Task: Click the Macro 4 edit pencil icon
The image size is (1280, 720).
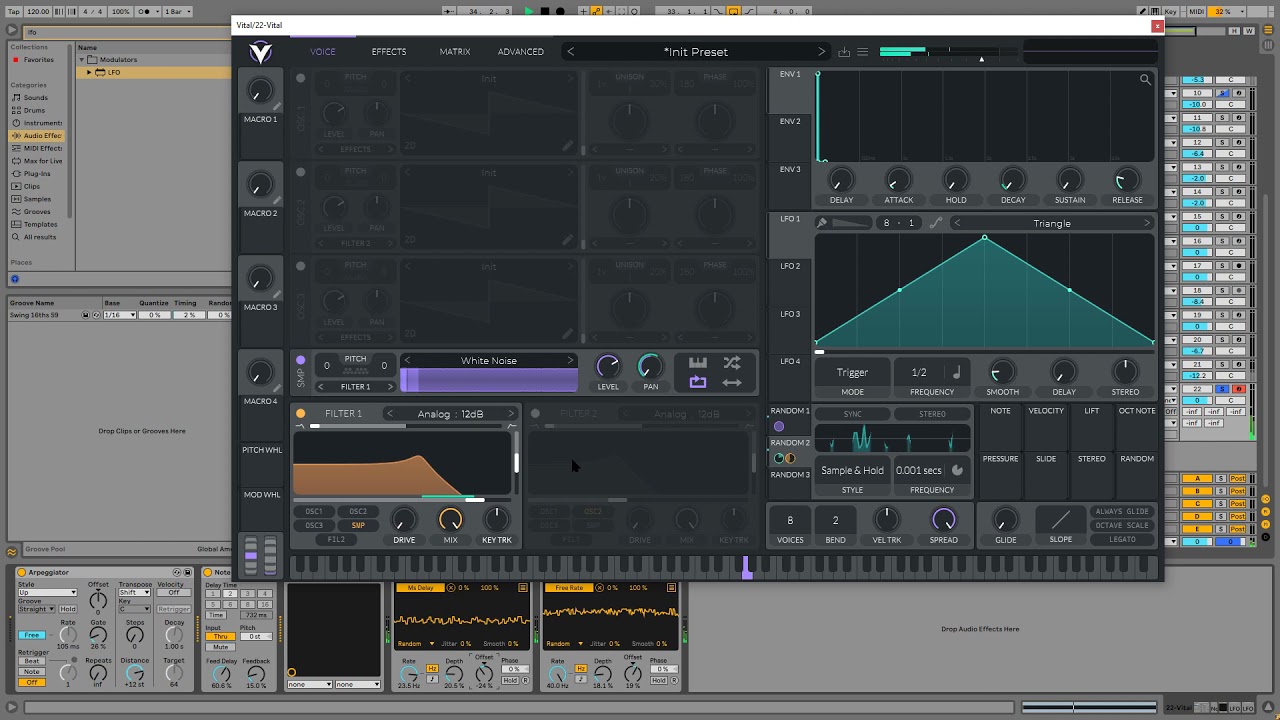Action: pyautogui.click(x=277, y=388)
